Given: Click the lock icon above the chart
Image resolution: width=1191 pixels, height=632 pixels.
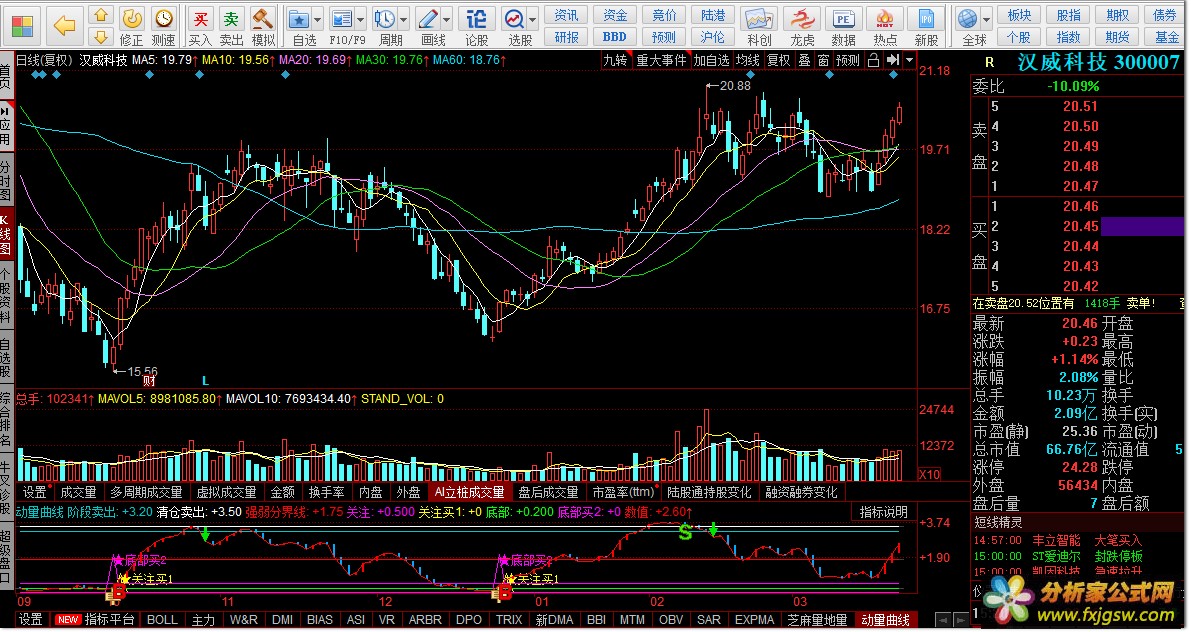Looking at the screenshot, I should tap(874, 60).
